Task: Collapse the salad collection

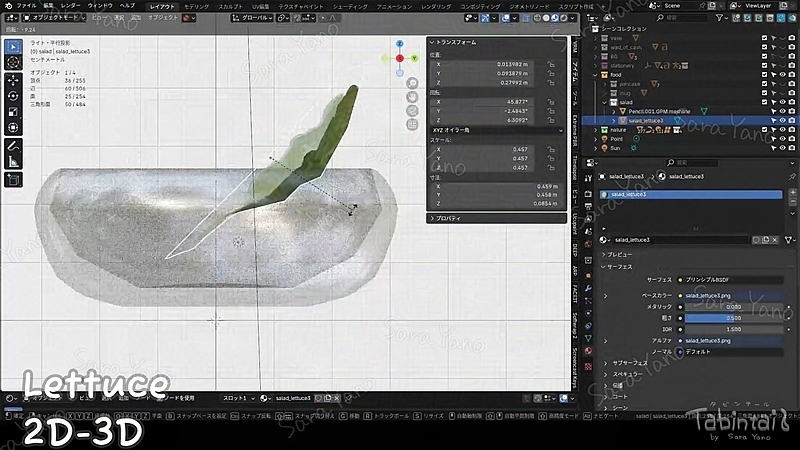Action: [605, 102]
